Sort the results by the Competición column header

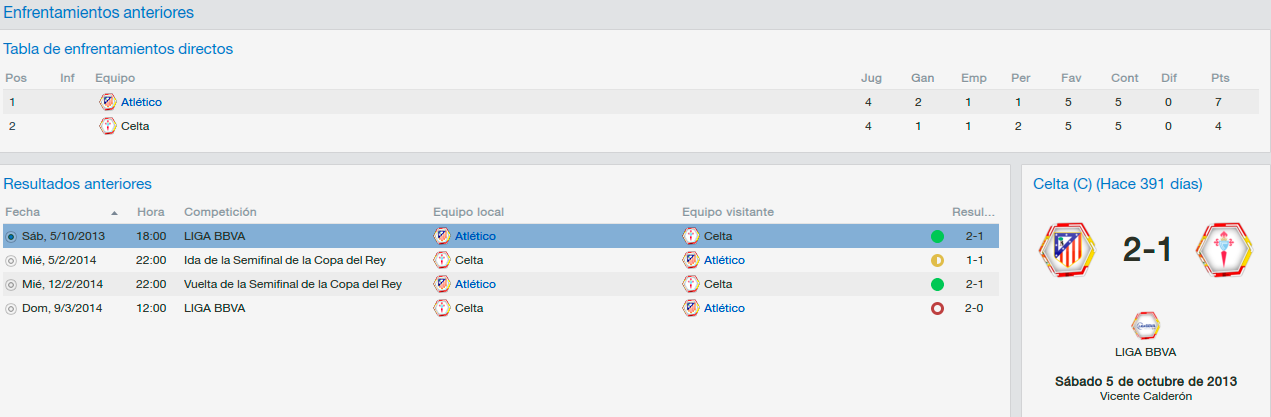[220, 212]
